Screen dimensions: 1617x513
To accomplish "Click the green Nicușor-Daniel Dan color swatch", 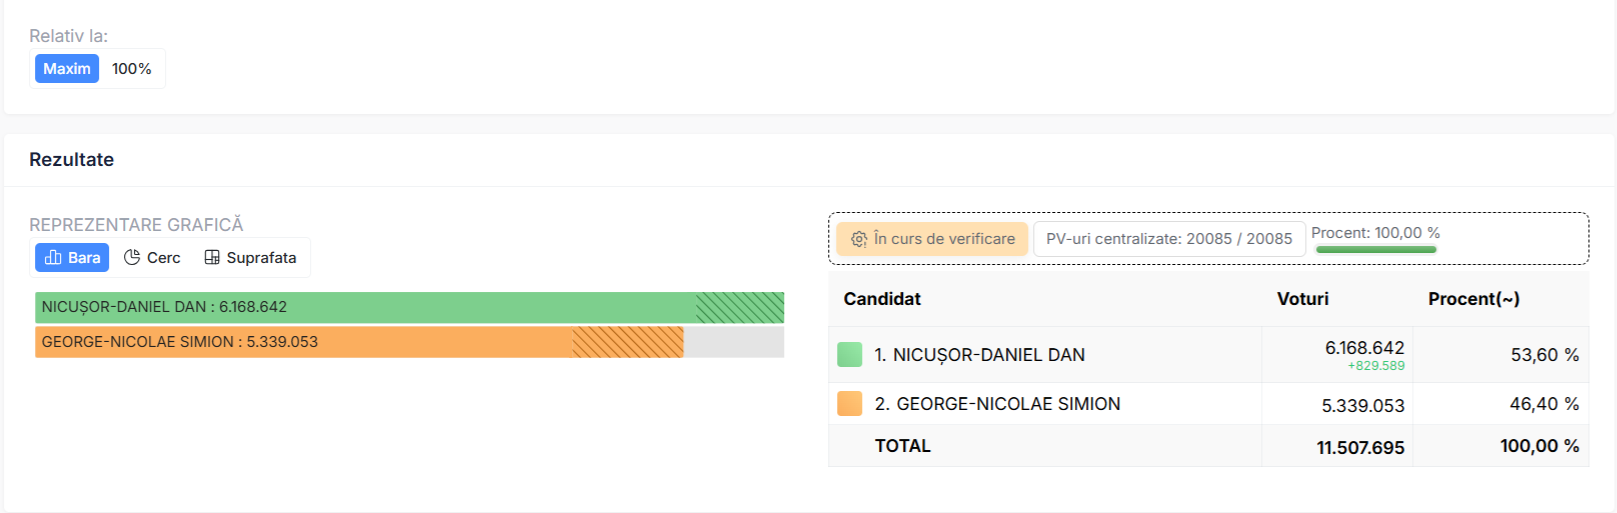I will pyautogui.click(x=849, y=355).
